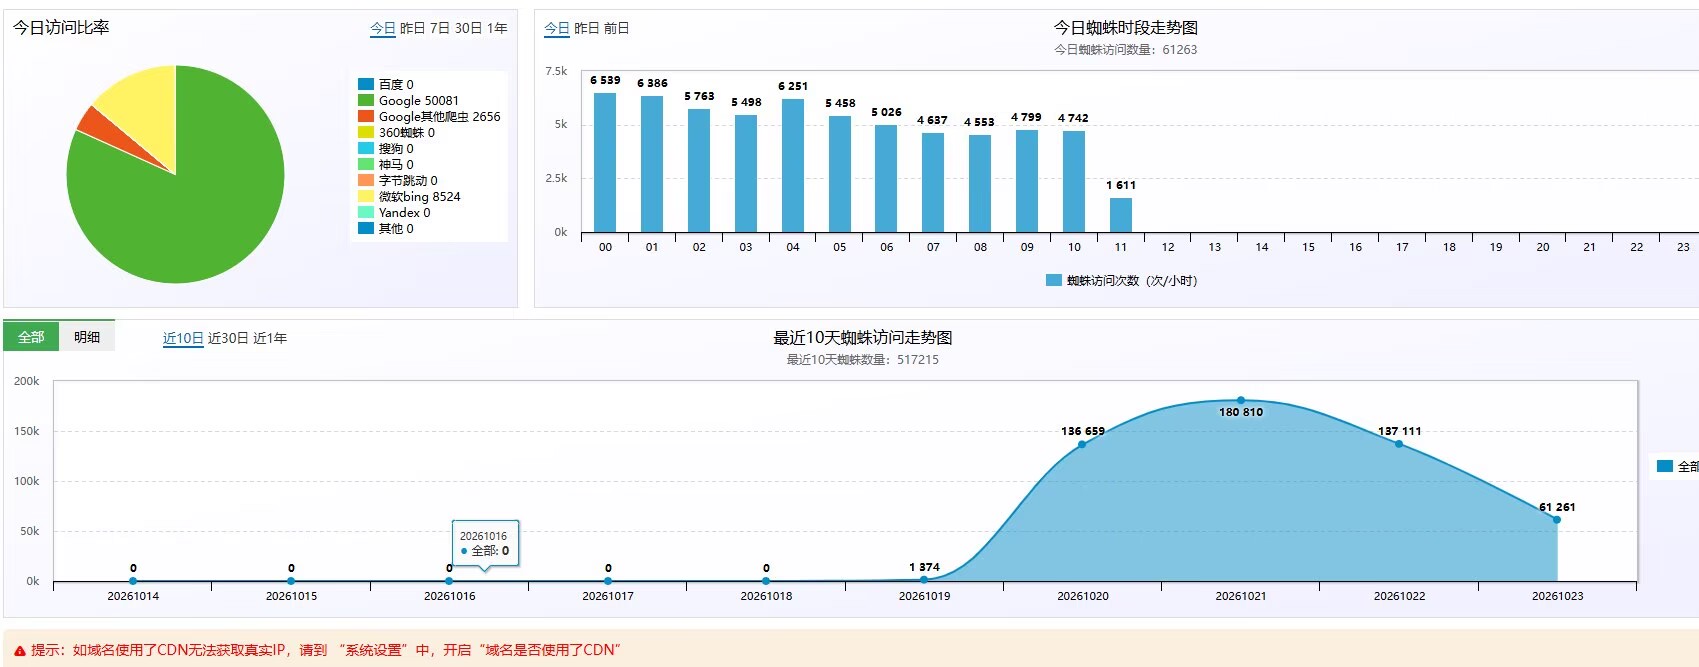Click the 最近10天蜘蛛数量: 517215 subtitle
The image size is (1699, 667).
[863, 360]
